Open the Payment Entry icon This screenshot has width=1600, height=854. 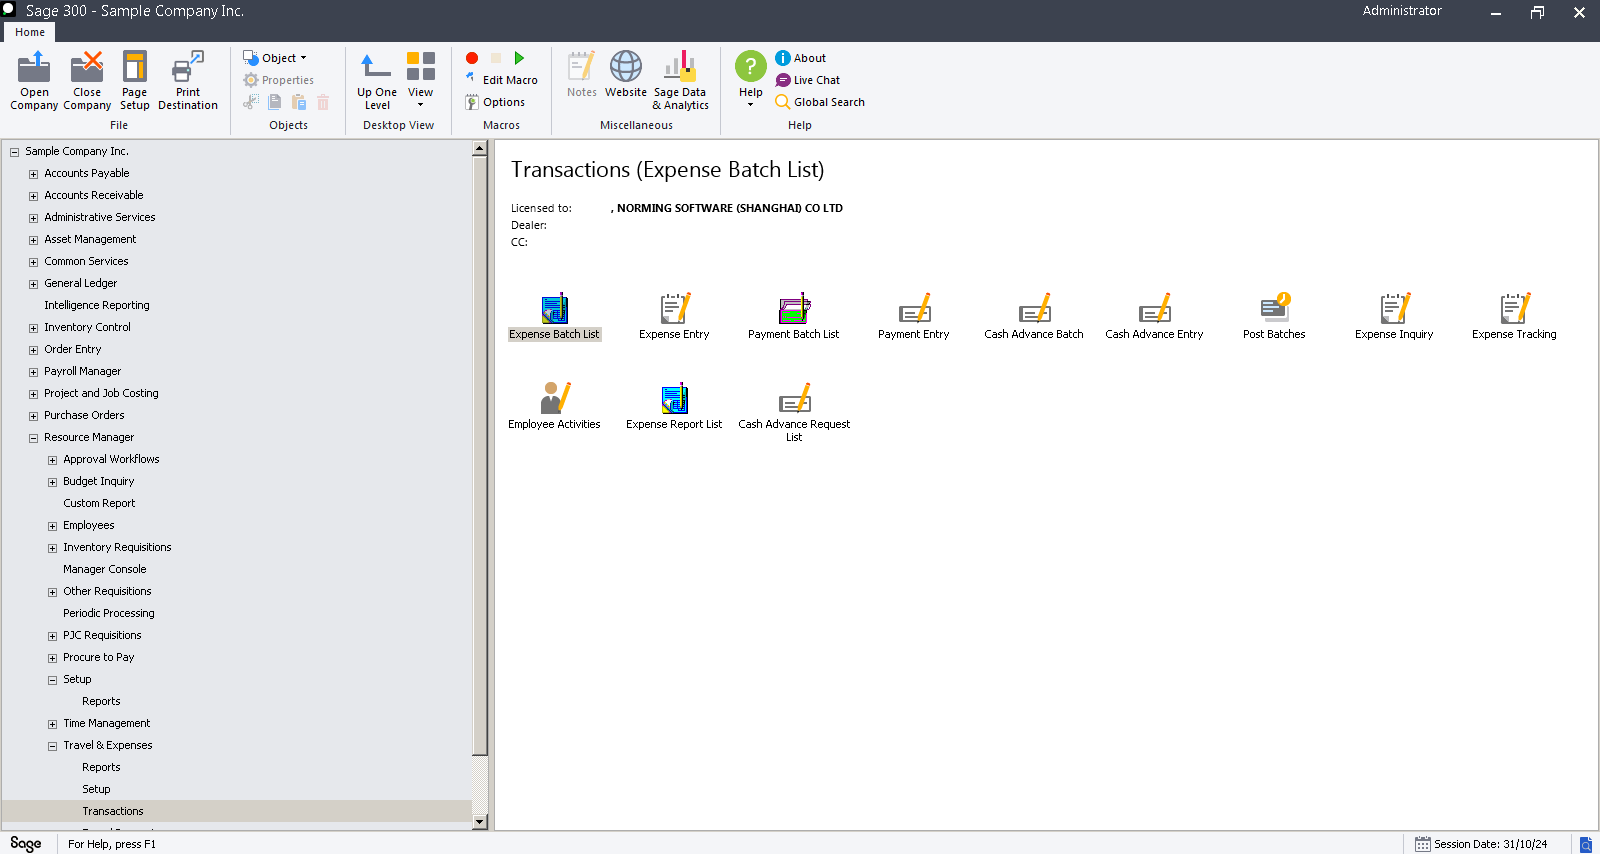pos(914,309)
